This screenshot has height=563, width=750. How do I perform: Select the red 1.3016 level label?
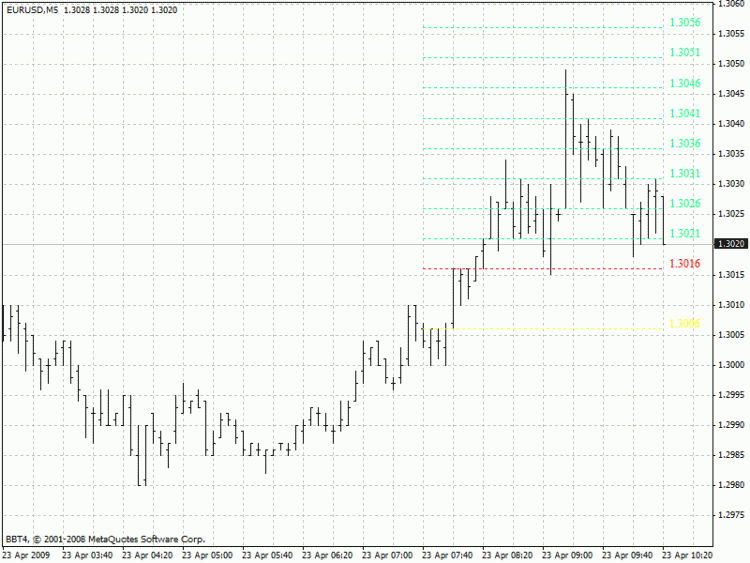tap(685, 264)
